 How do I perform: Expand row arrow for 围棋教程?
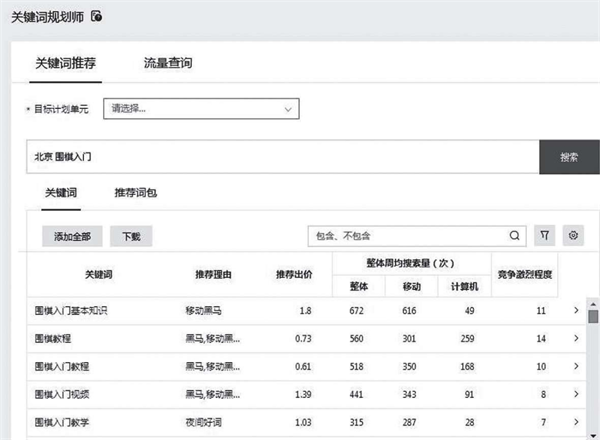(x=575, y=339)
